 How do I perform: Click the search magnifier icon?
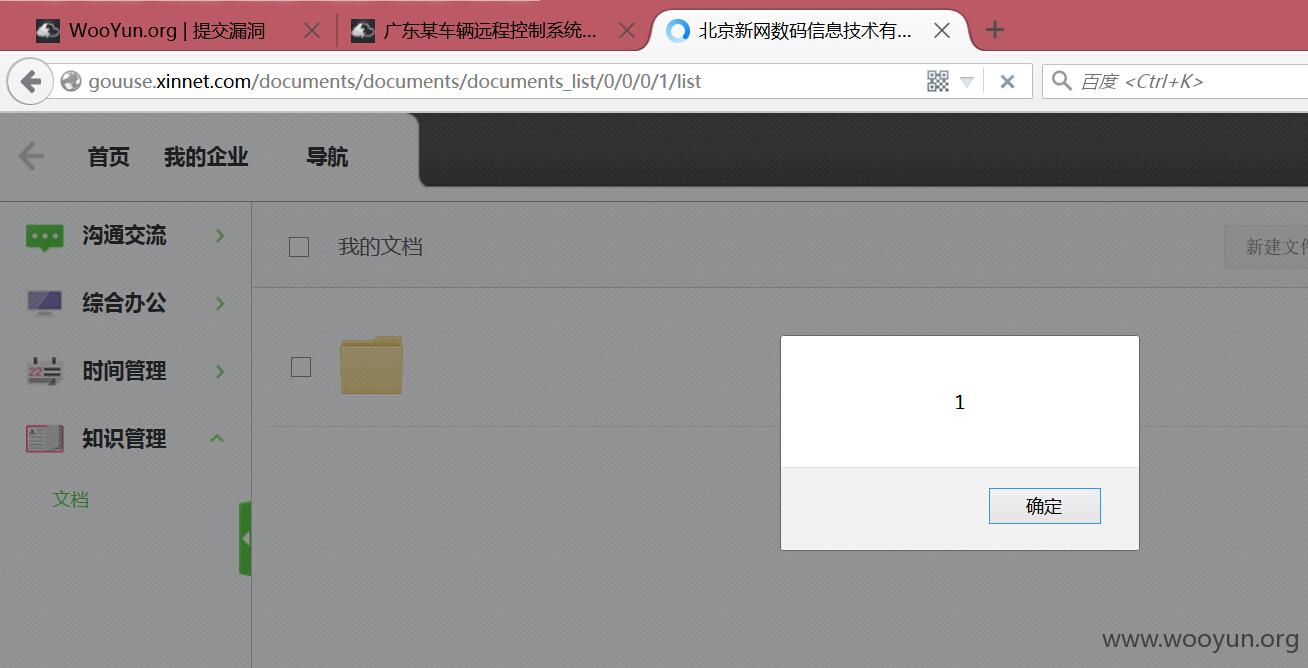pos(1062,81)
